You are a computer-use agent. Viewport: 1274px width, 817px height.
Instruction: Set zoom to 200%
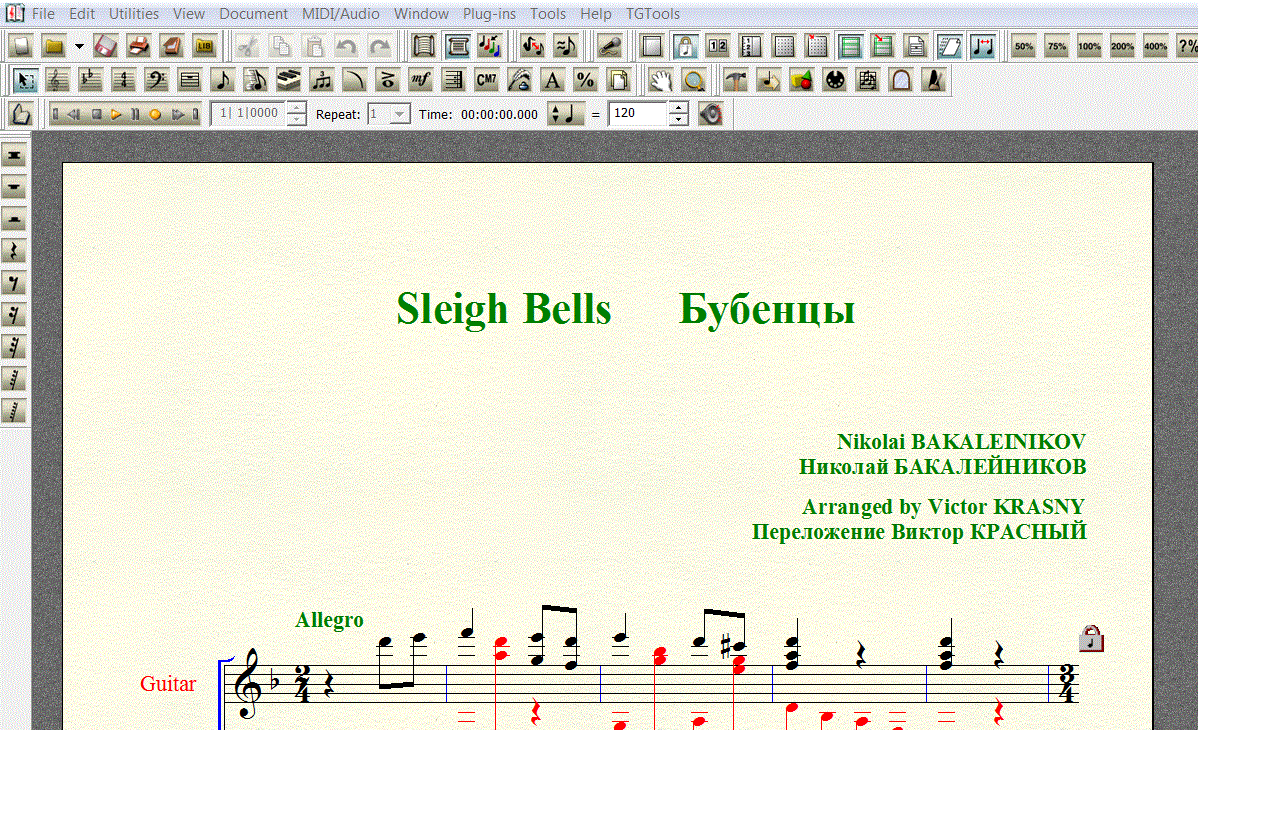(1122, 46)
